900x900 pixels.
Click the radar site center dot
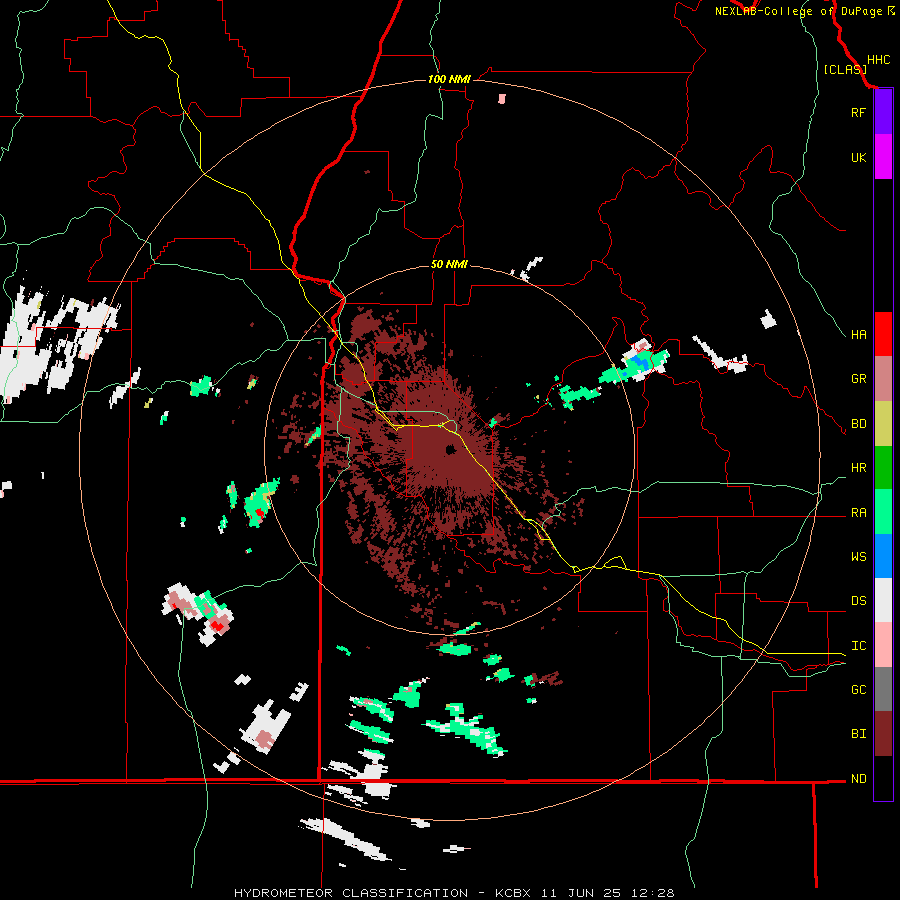pyautogui.click(x=451, y=449)
